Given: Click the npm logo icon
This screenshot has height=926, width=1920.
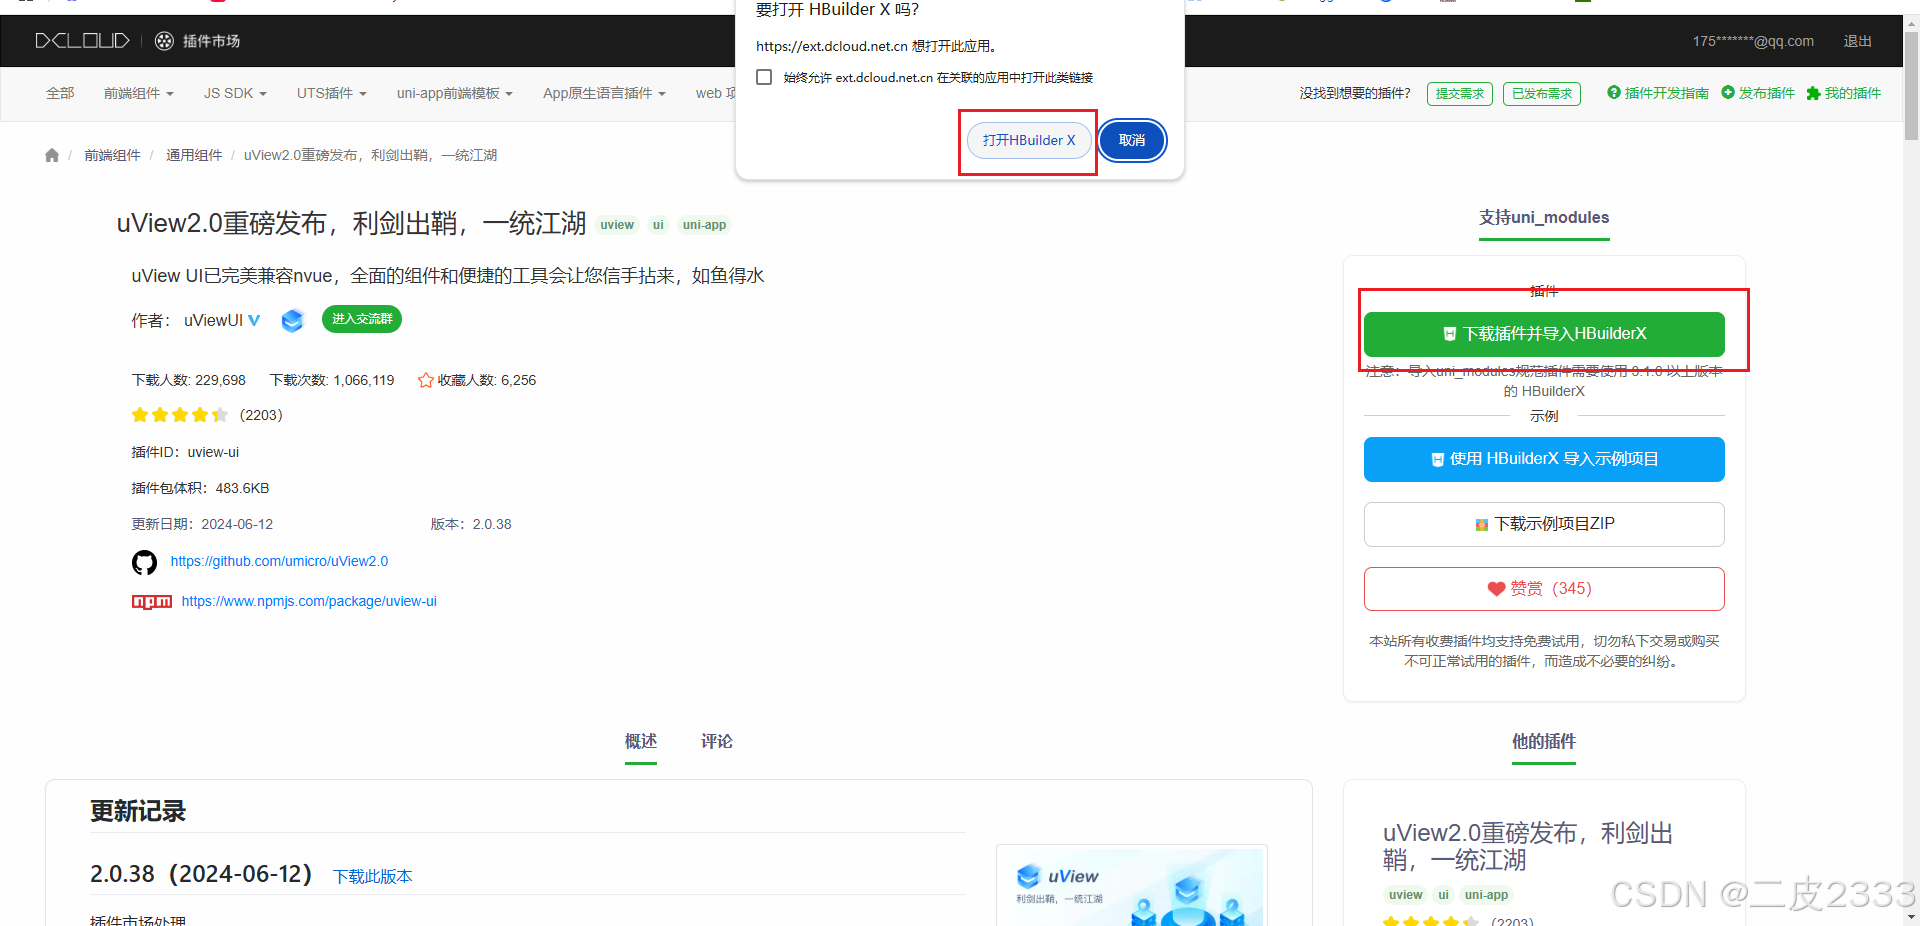Looking at the screenshot, I should point(152,601).
